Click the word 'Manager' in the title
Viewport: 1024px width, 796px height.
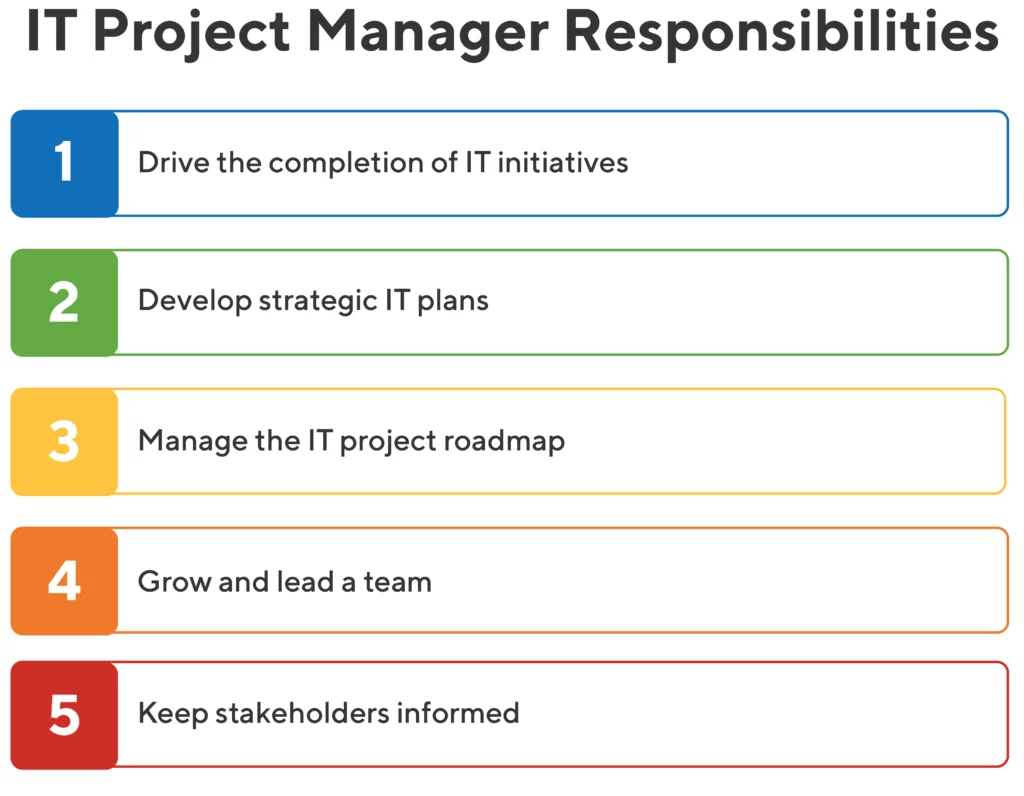tap(428, 33)
